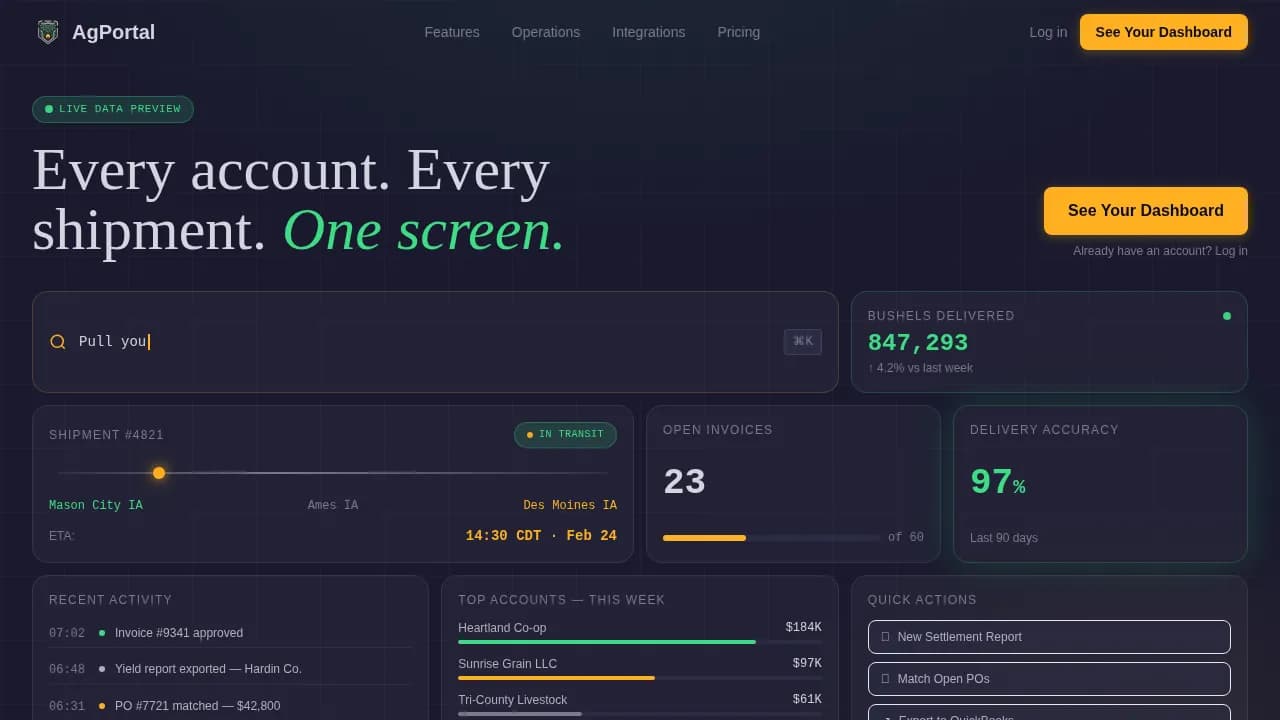Click the green status dot on Bushels Delivered
Image resolution: width=1280 pixels, height=720 pixels.
pyautogui.click(x=1227, y=316)
